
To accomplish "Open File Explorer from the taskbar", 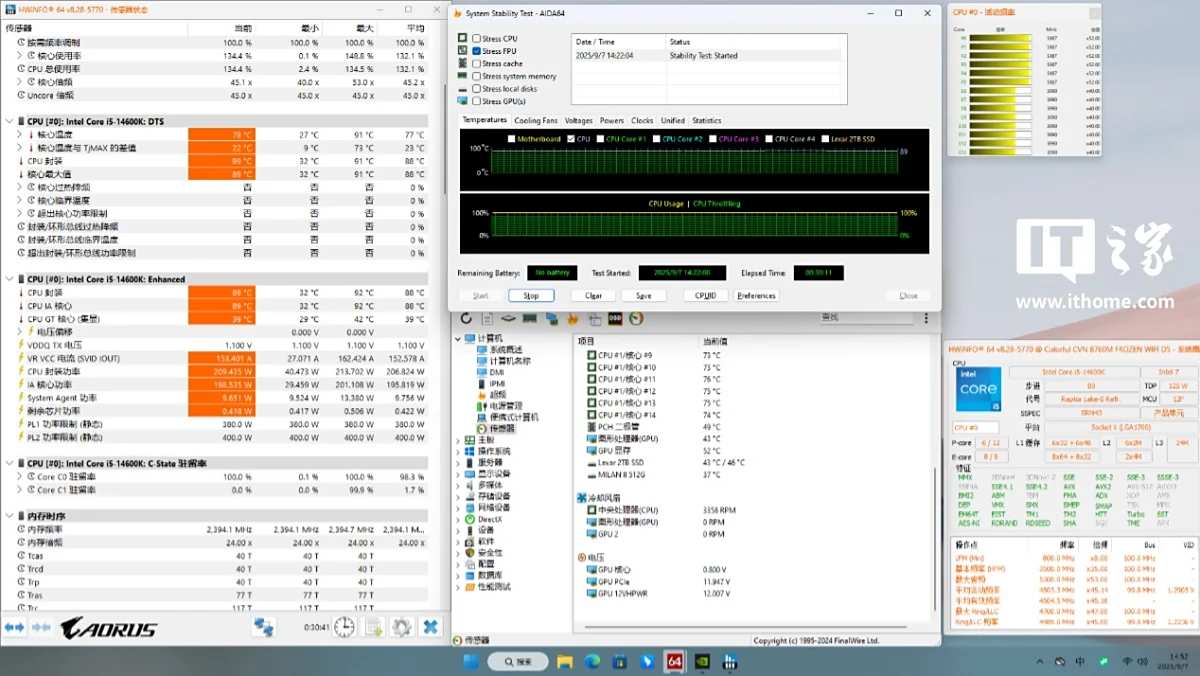I will click(565, 662).
